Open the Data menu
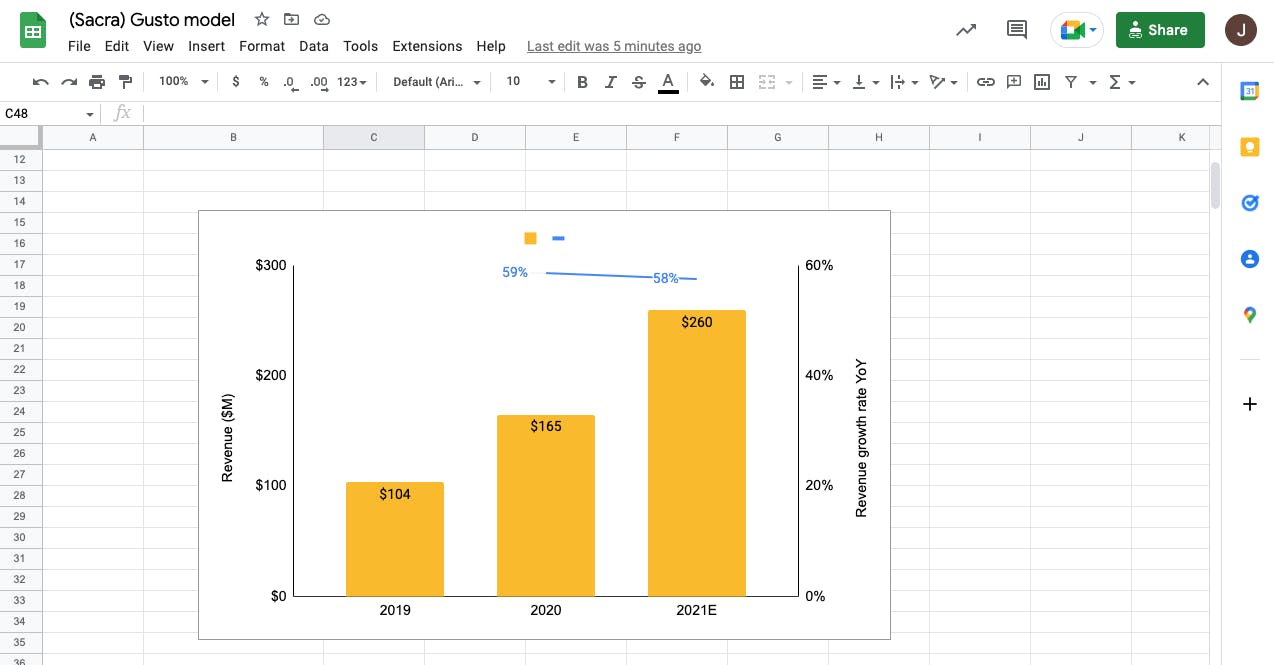 click(314, 46)
